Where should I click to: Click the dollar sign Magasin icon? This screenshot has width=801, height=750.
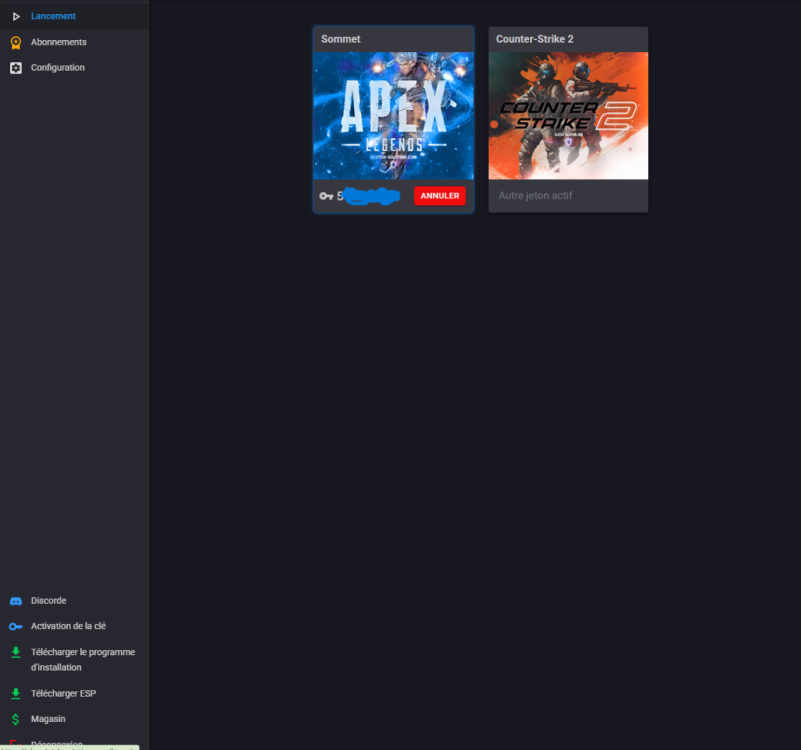tap(15, 719)
